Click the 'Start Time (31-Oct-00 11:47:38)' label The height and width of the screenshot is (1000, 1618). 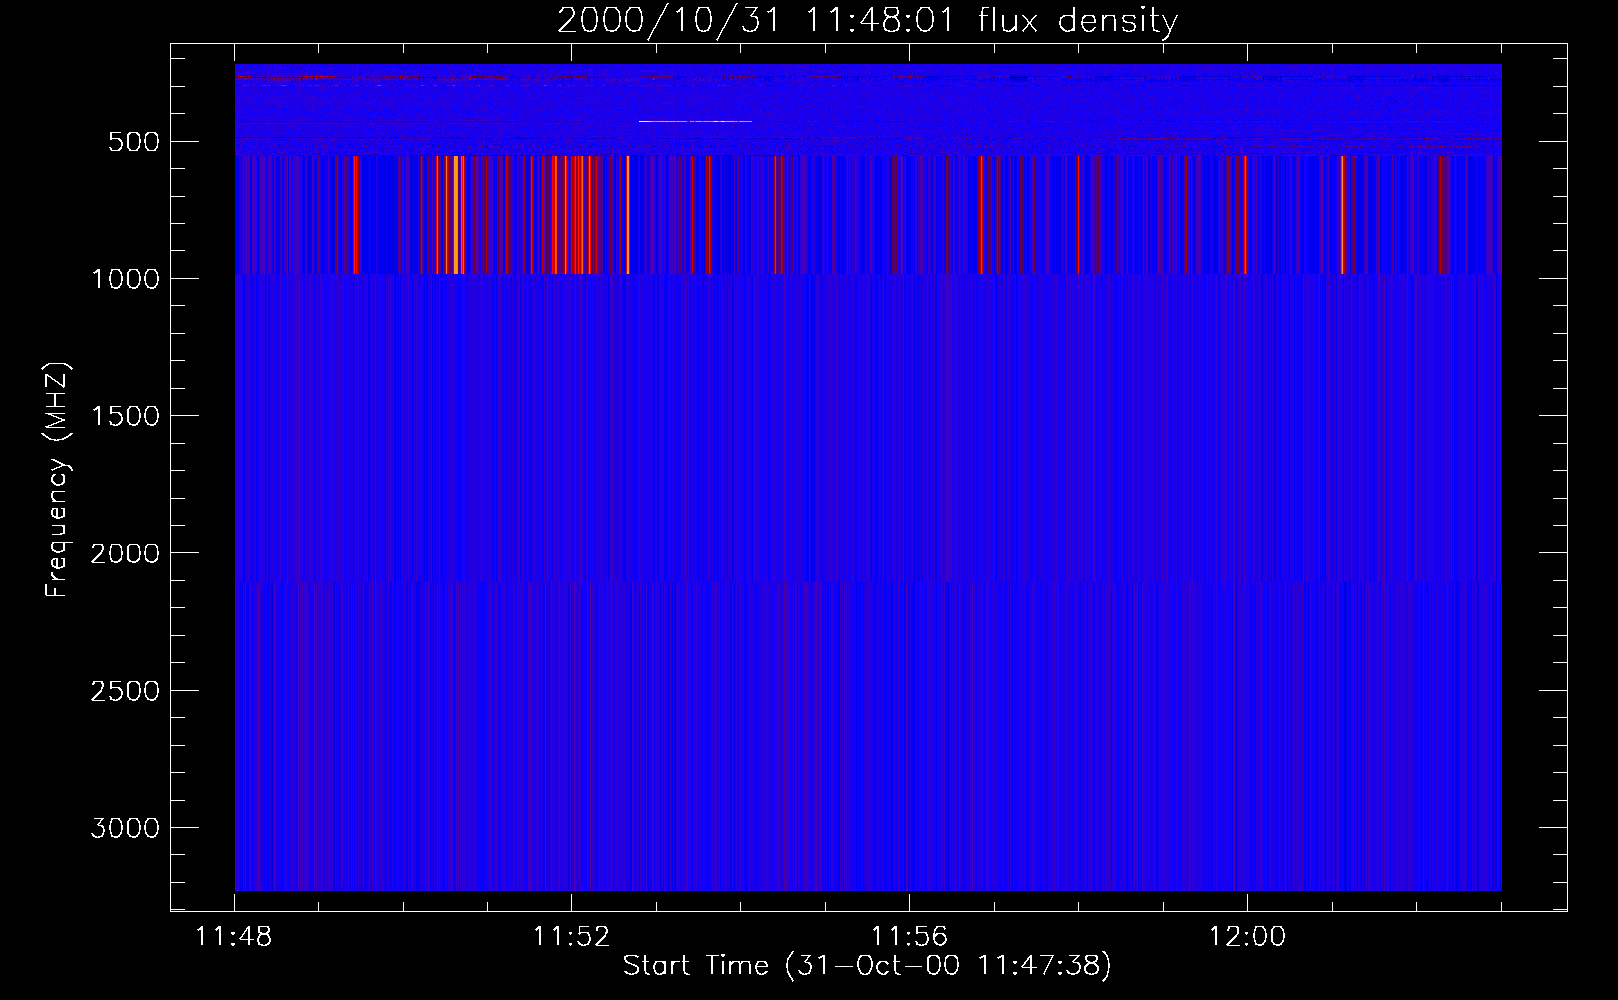[x=867, y=966]
